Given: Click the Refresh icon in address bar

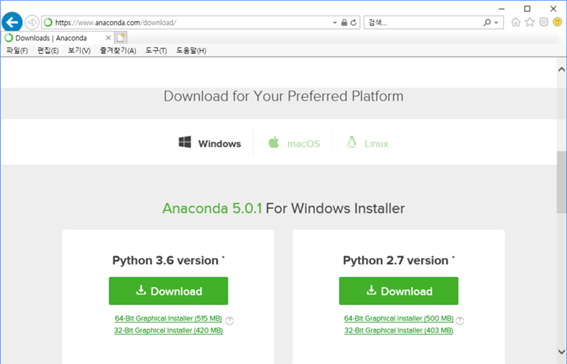Looking at the screenshot, I should point(353,22).
